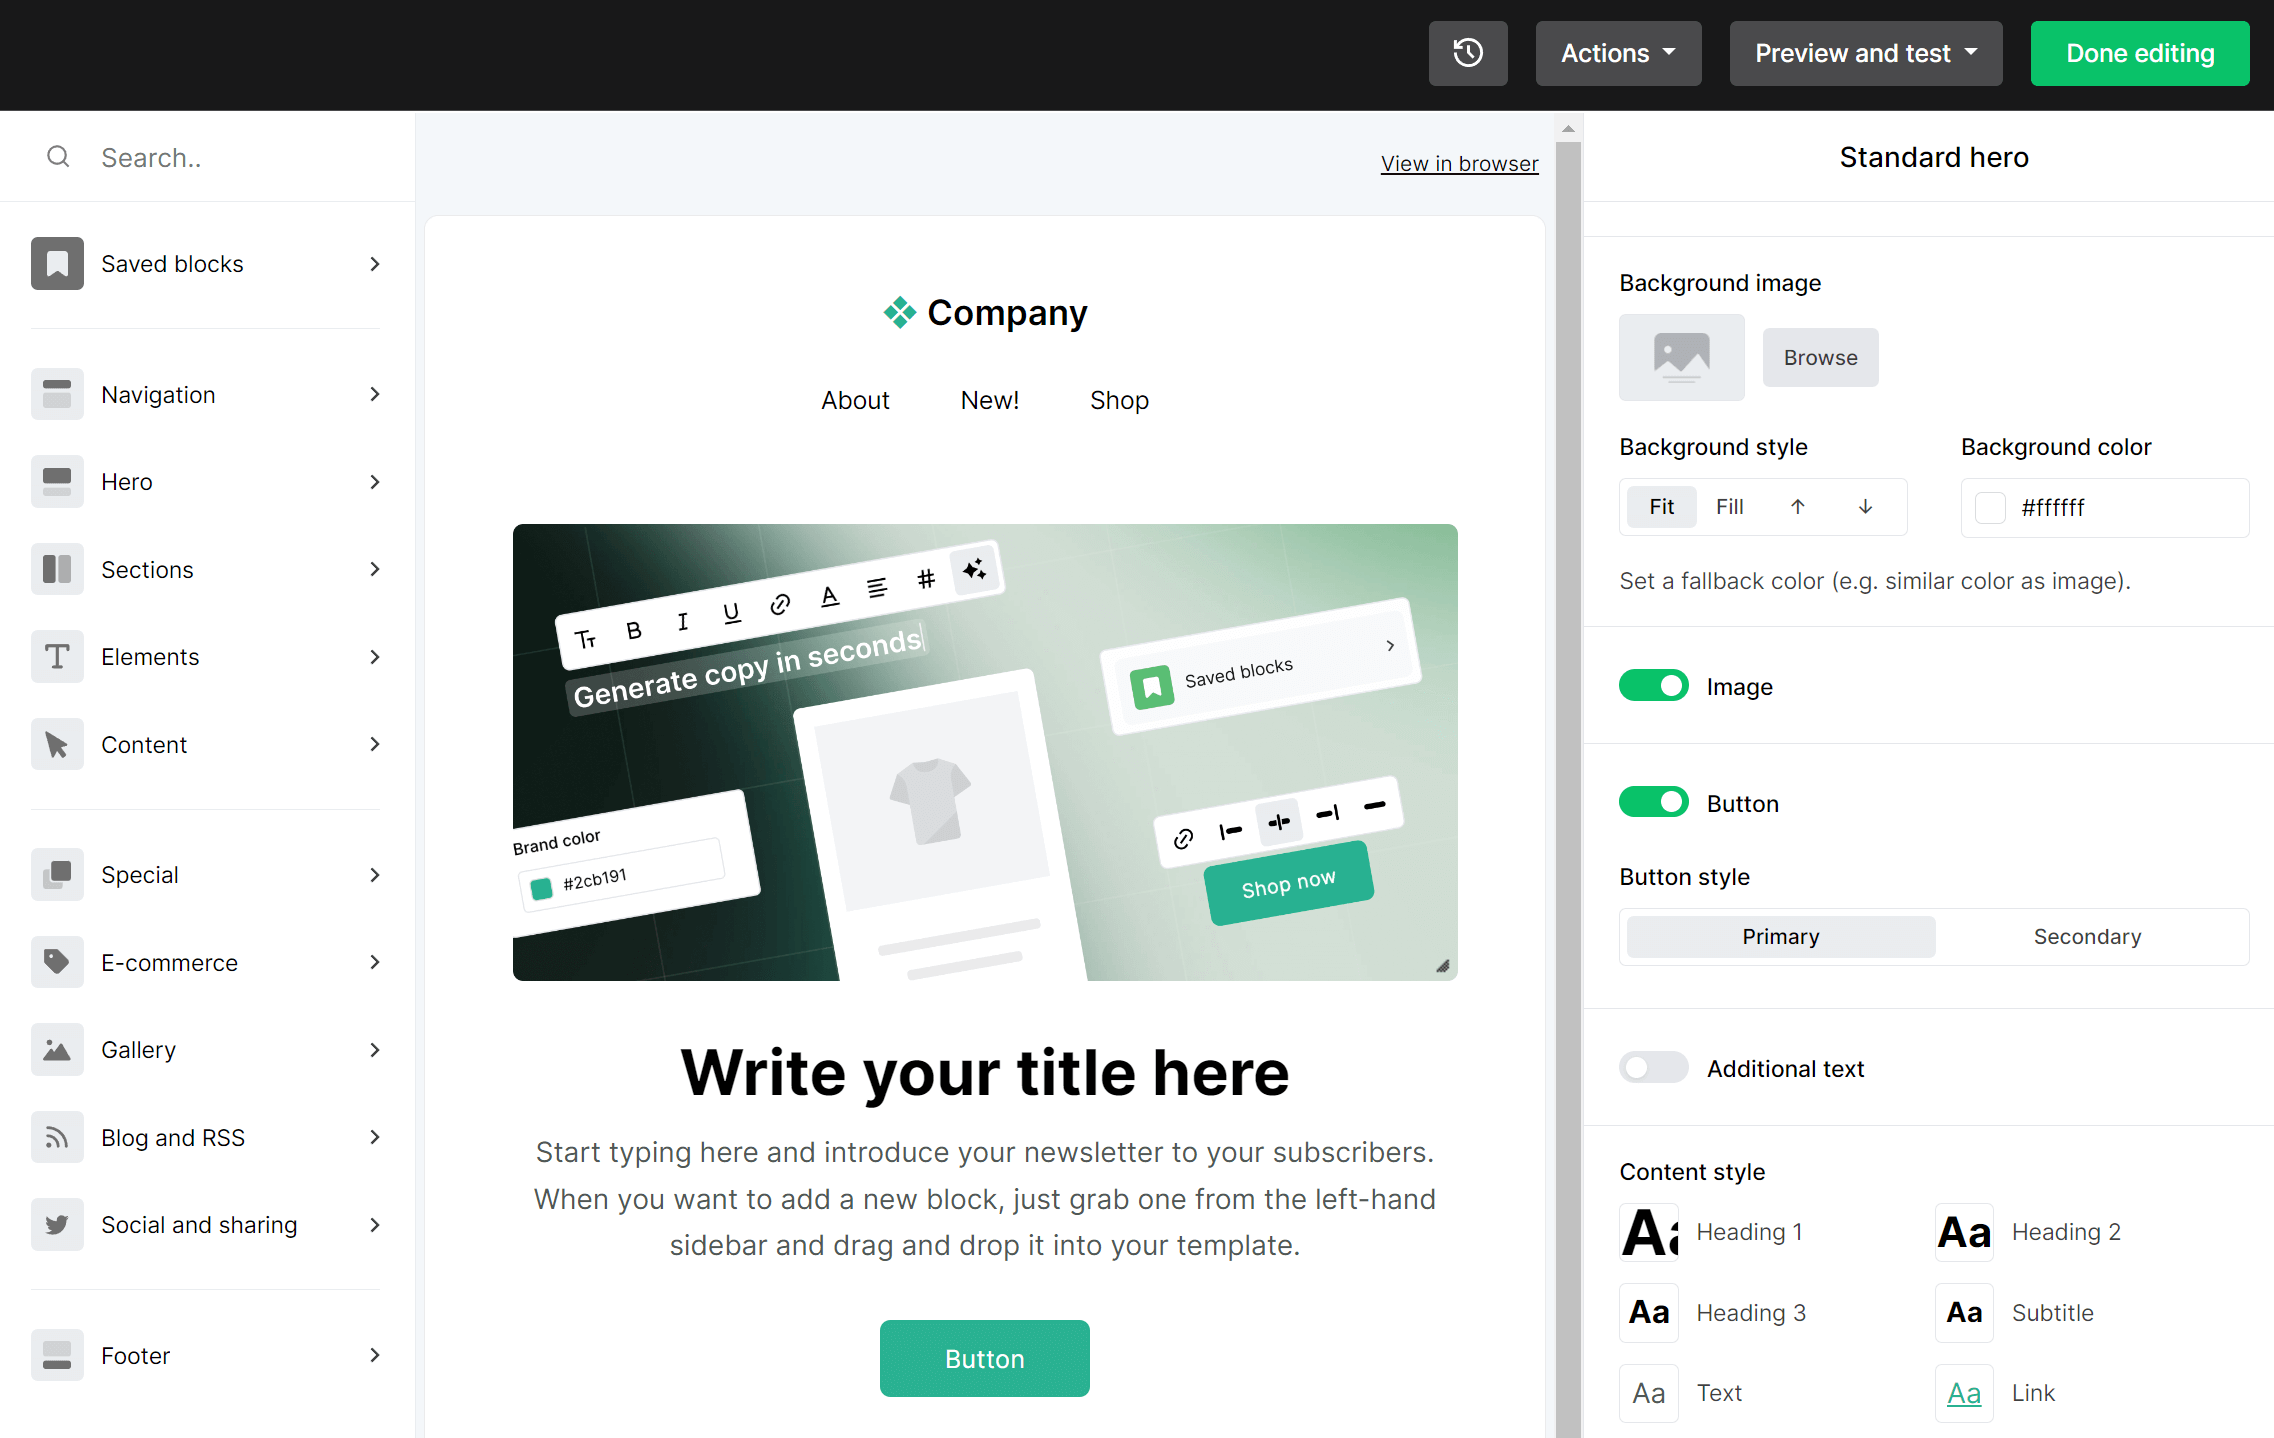2274x1438 pixels.
Task: Toggle the Additional text switch
Action: [x=1653, y=1067]
